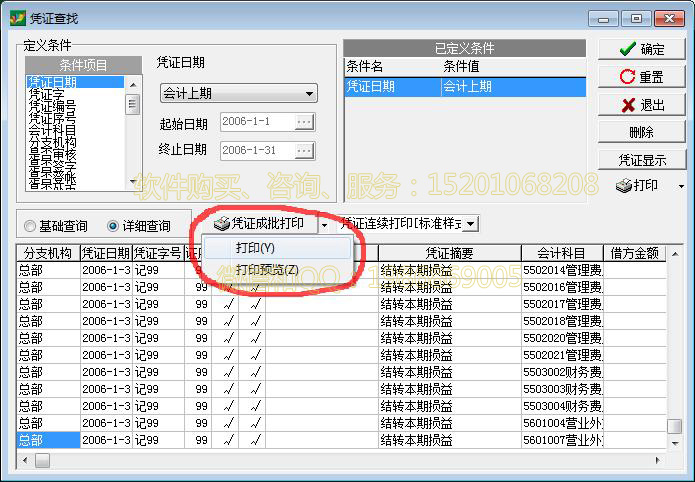Open date picker for 起始日期

coord(304,122)
